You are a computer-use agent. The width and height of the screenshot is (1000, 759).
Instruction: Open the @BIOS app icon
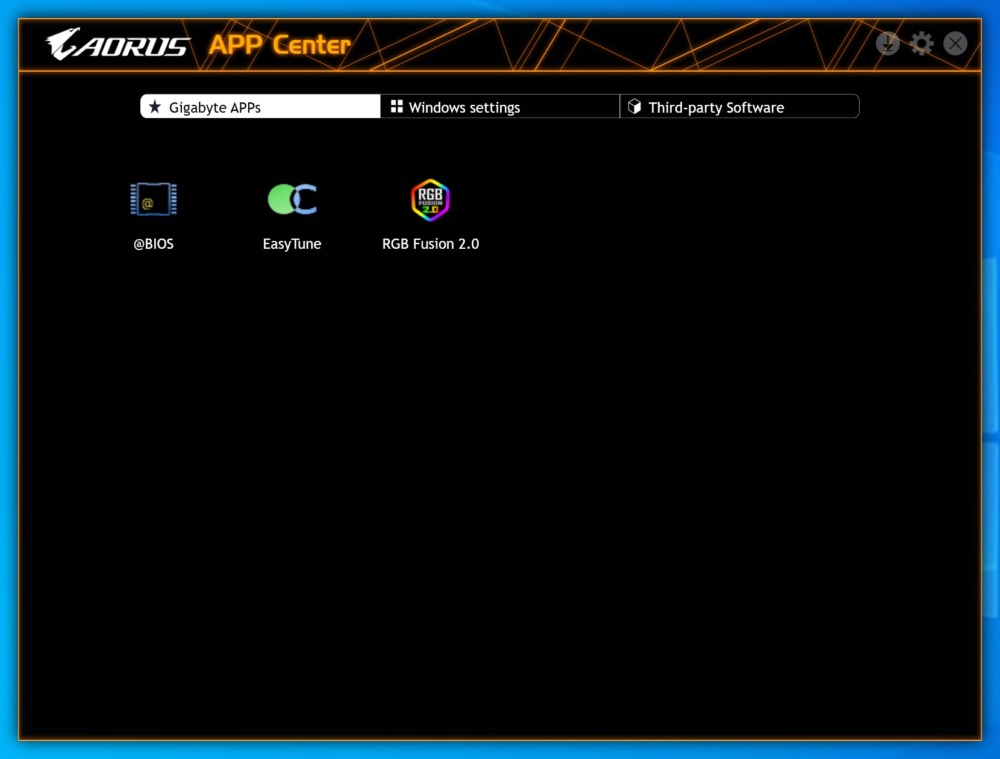(x=154, y=199)
